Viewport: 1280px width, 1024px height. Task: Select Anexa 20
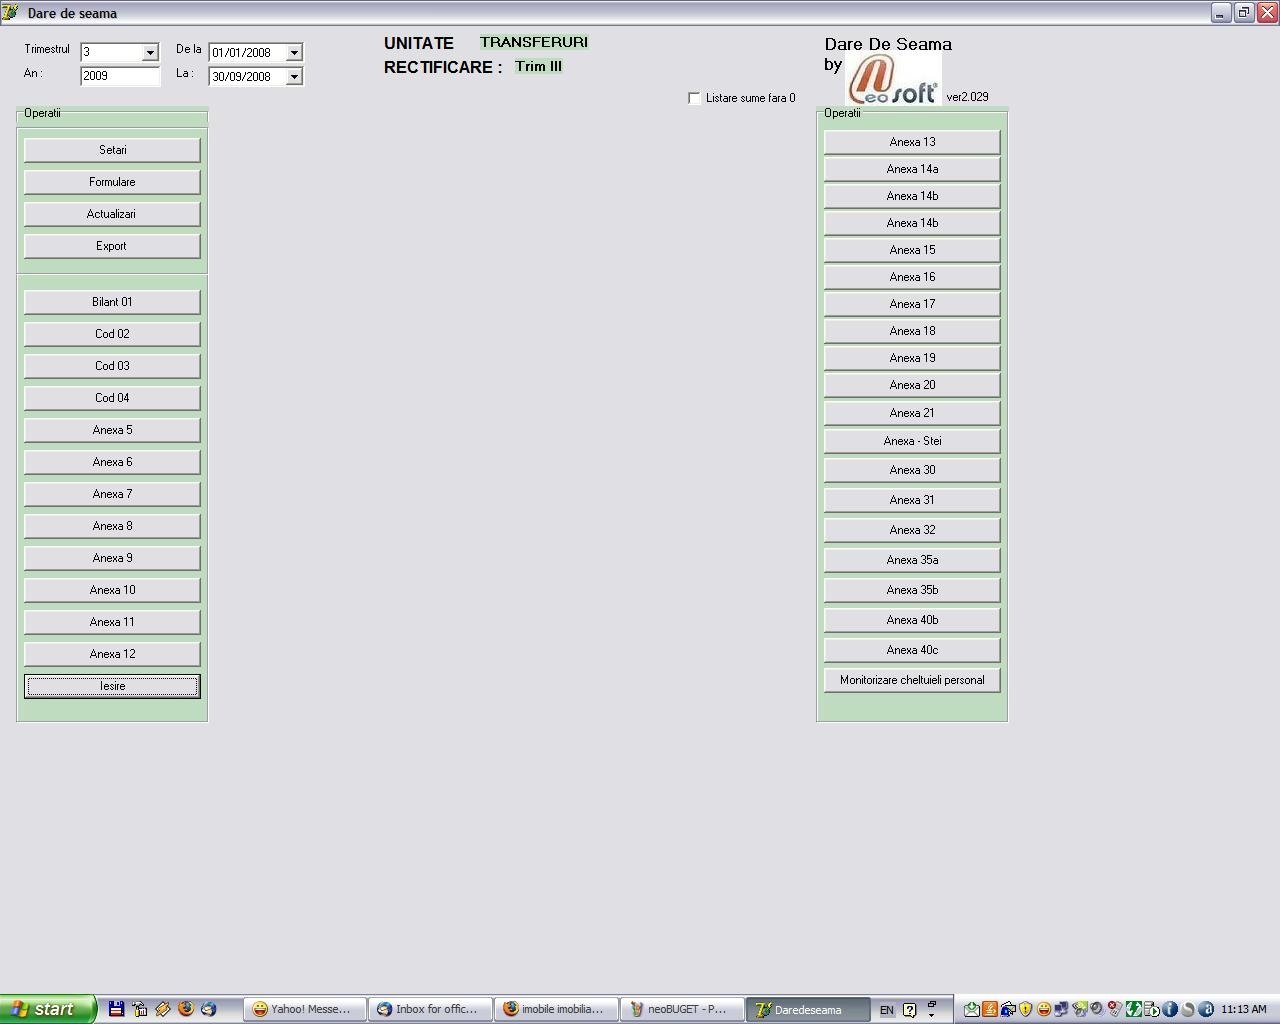tap(912, 385)
